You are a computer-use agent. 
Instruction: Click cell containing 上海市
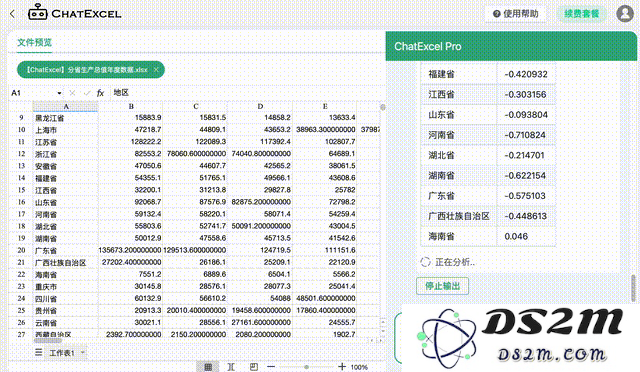65,130
